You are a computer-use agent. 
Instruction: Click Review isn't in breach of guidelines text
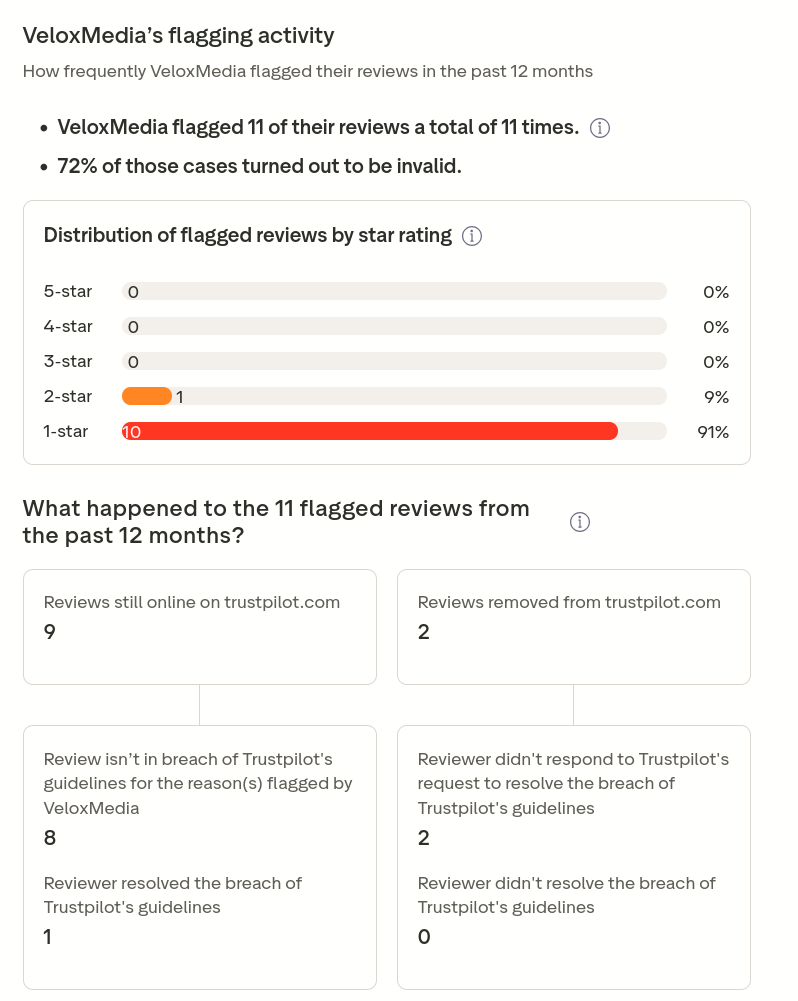click(x=198, y=783)
